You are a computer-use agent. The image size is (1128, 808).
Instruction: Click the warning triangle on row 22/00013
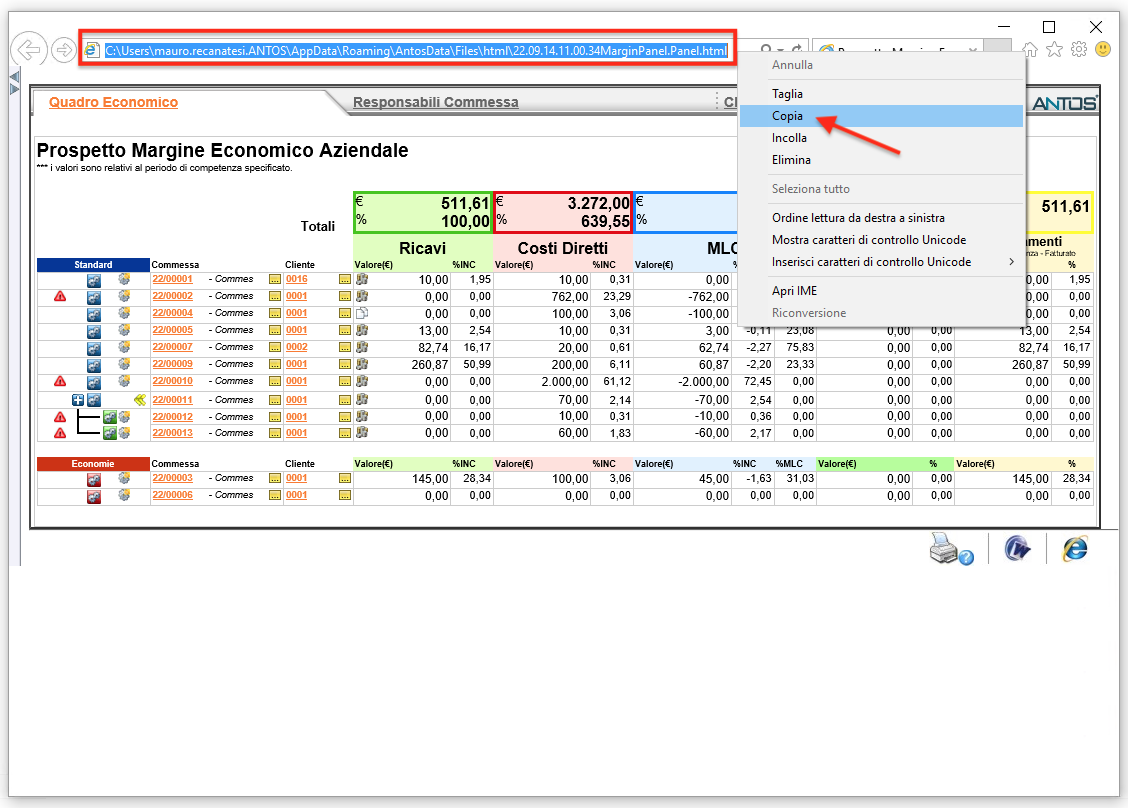[x=60, y=433]
